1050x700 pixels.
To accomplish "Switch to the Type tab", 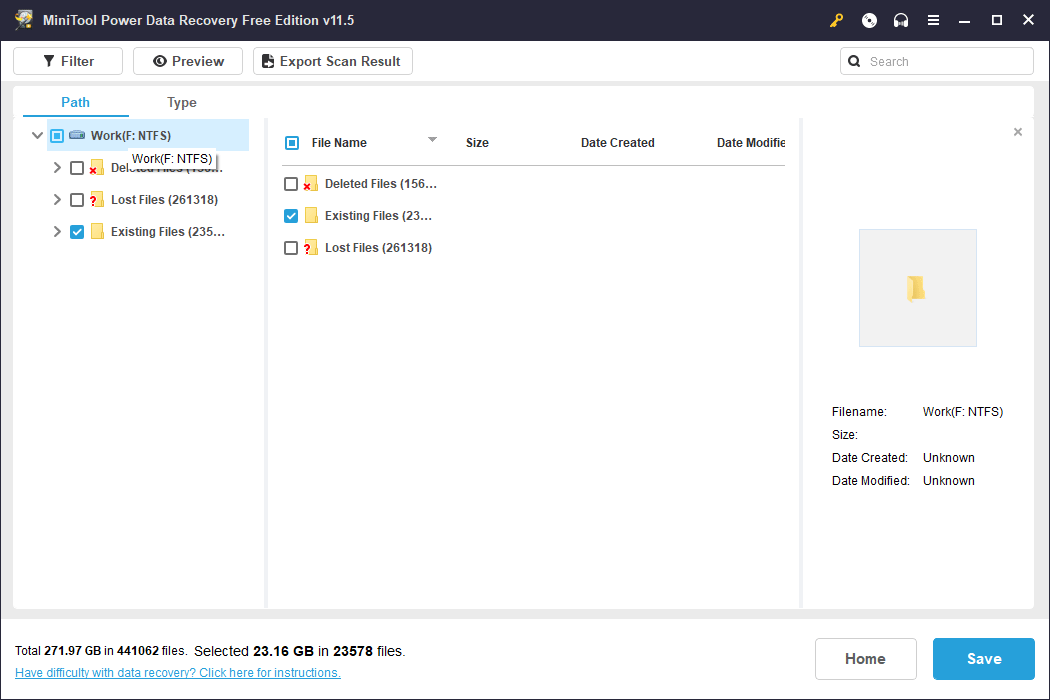I will [181, 102].
